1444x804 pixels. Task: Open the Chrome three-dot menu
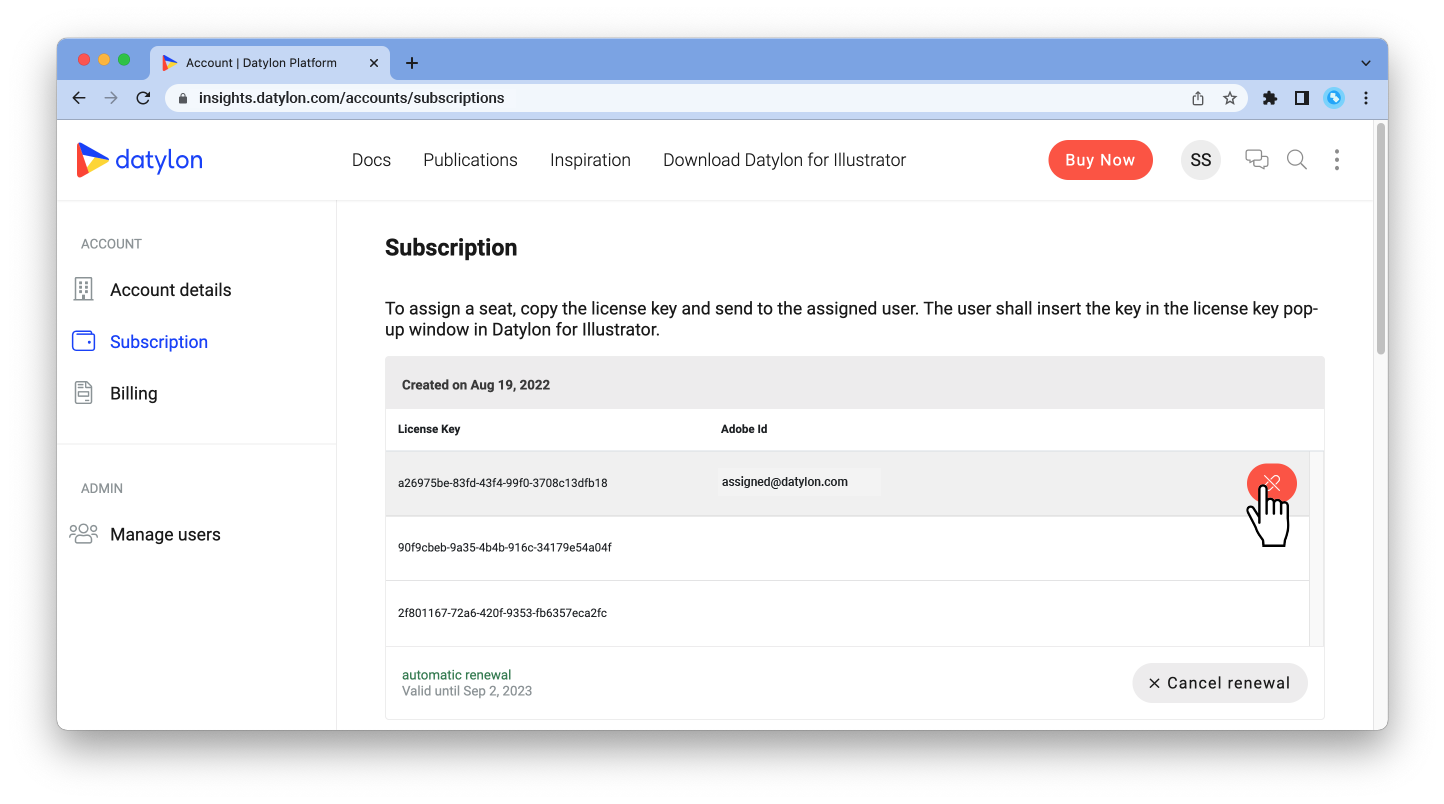pos(1366,98)
